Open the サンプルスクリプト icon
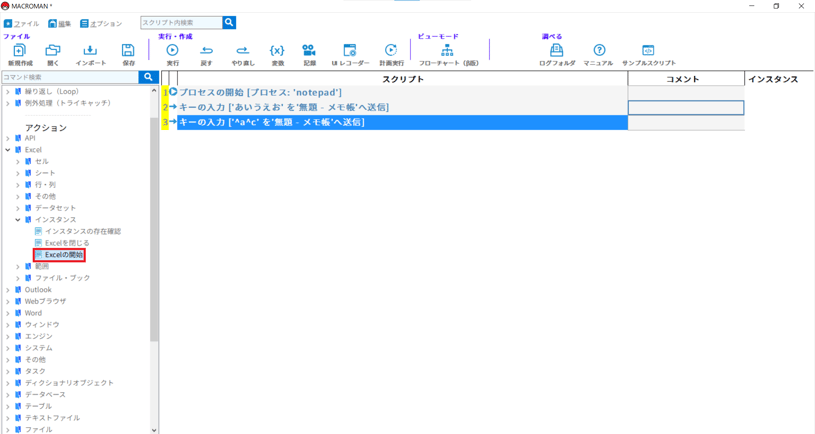Image resolution: width=815 pixels, height=434 pixels. [648, 50]
